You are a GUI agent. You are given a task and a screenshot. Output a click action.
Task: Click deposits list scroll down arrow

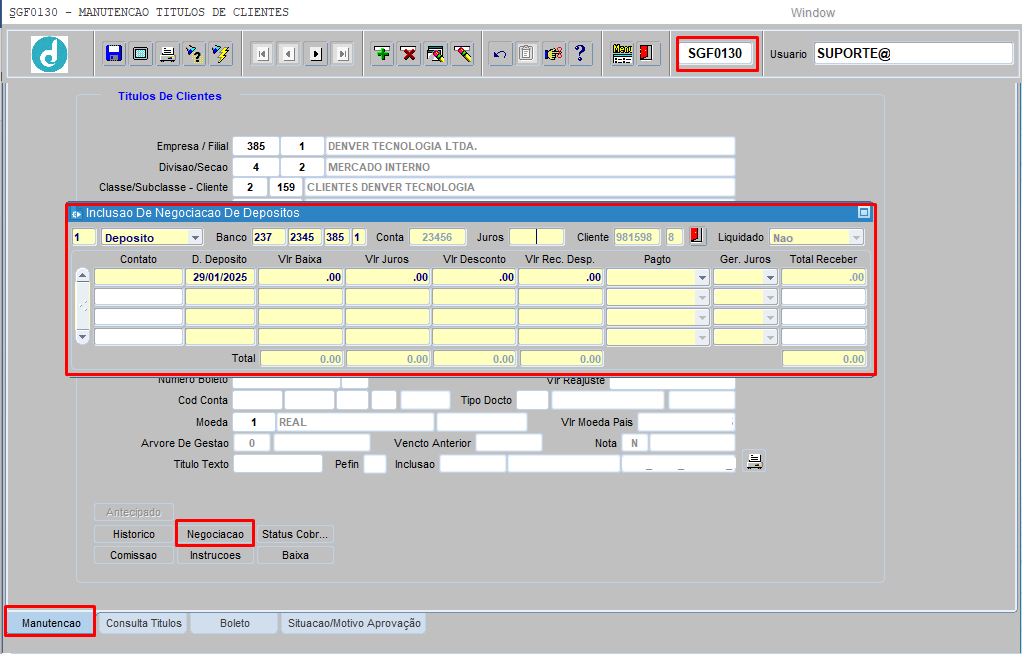tap(82, 336)
